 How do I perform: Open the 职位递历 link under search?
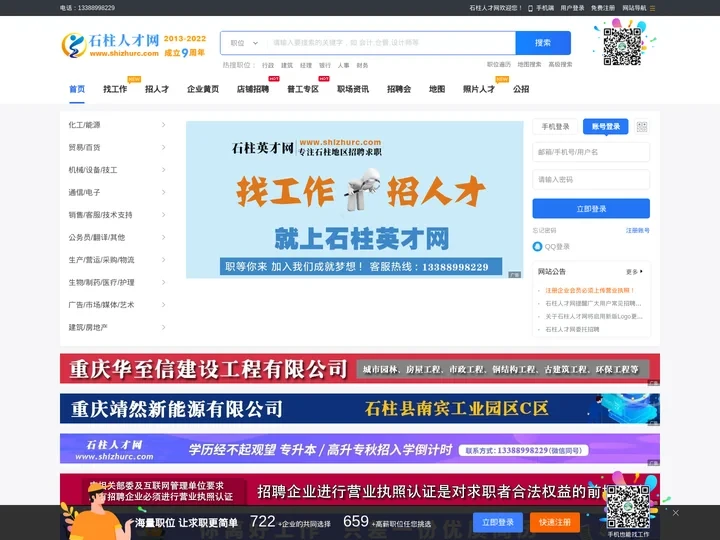(x=499, y=64)
